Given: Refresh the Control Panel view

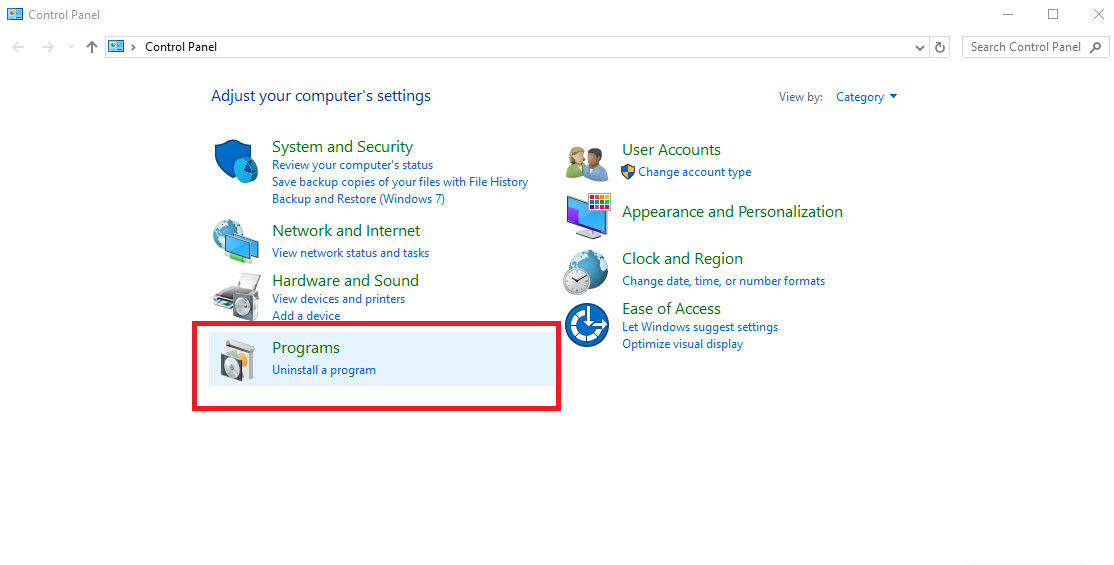Looking at the screenshot, I should pyautogui.click(x=940, y=47).
